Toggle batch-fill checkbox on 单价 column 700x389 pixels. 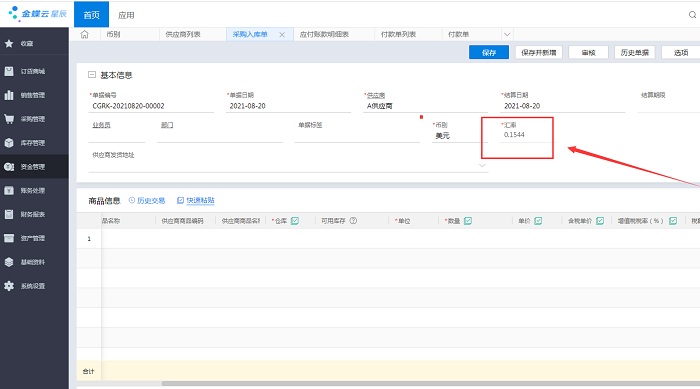pyautogui.click(x=538, y=221)
